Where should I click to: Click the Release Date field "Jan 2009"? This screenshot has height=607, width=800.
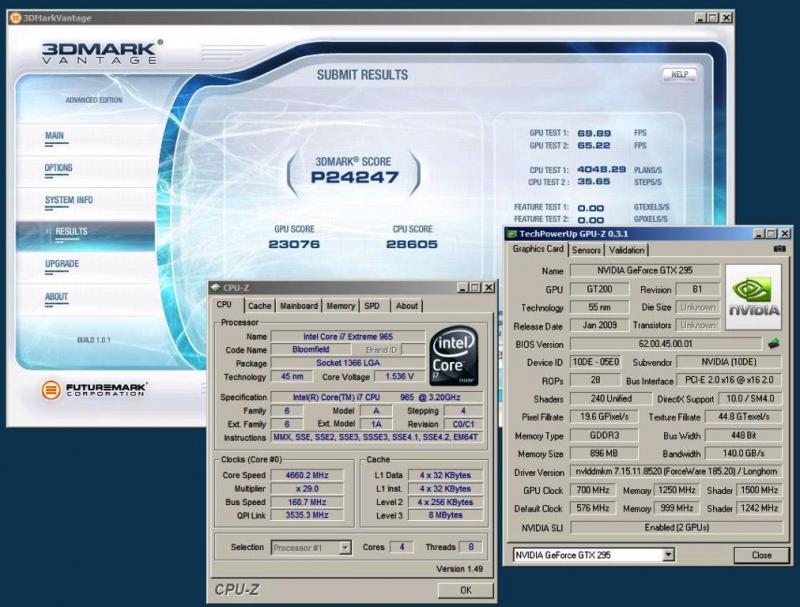click(x=599, y=325)
